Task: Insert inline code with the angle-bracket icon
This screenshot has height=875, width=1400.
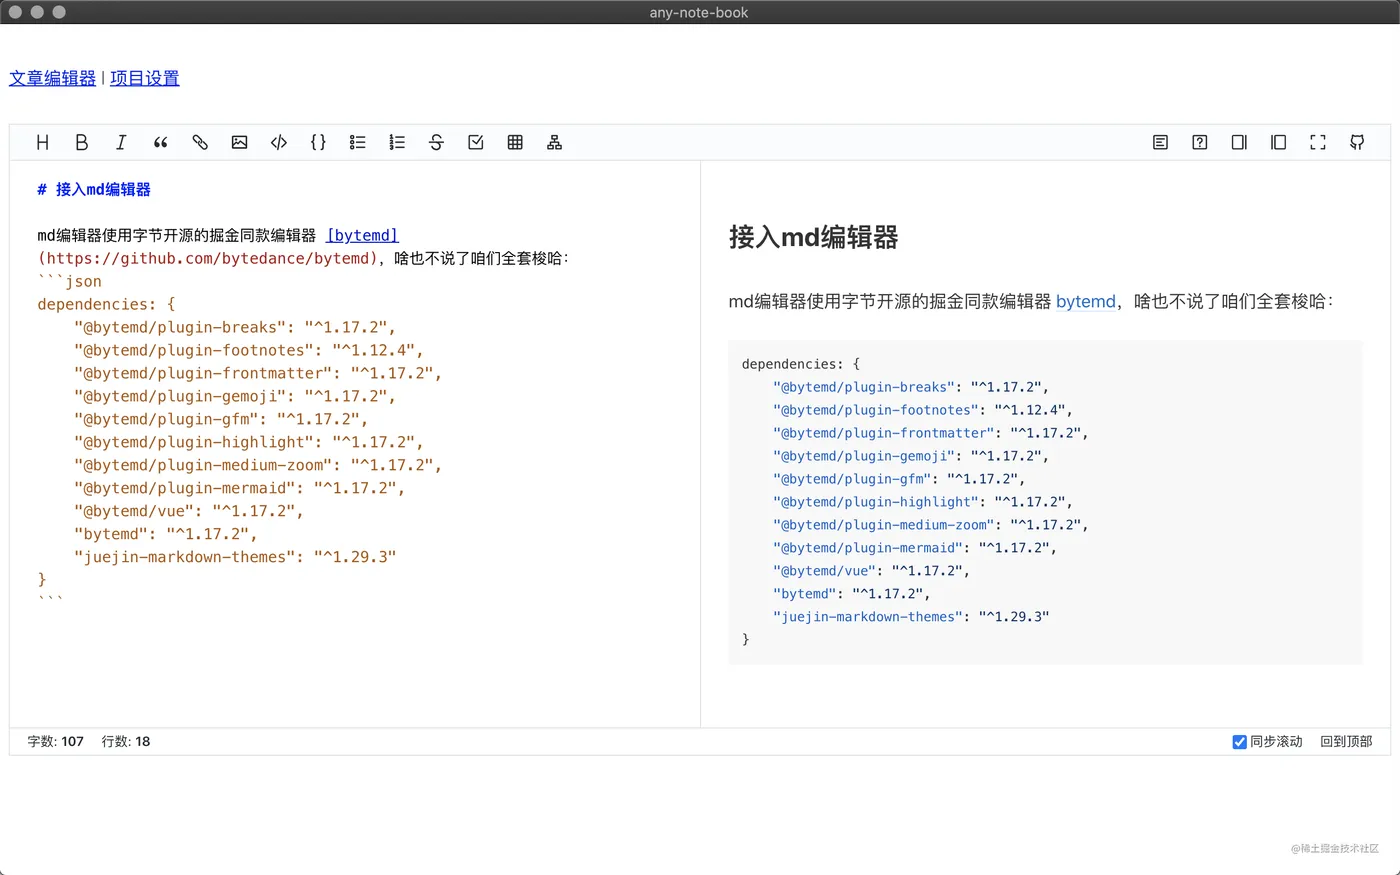Action: coord(279,142)
